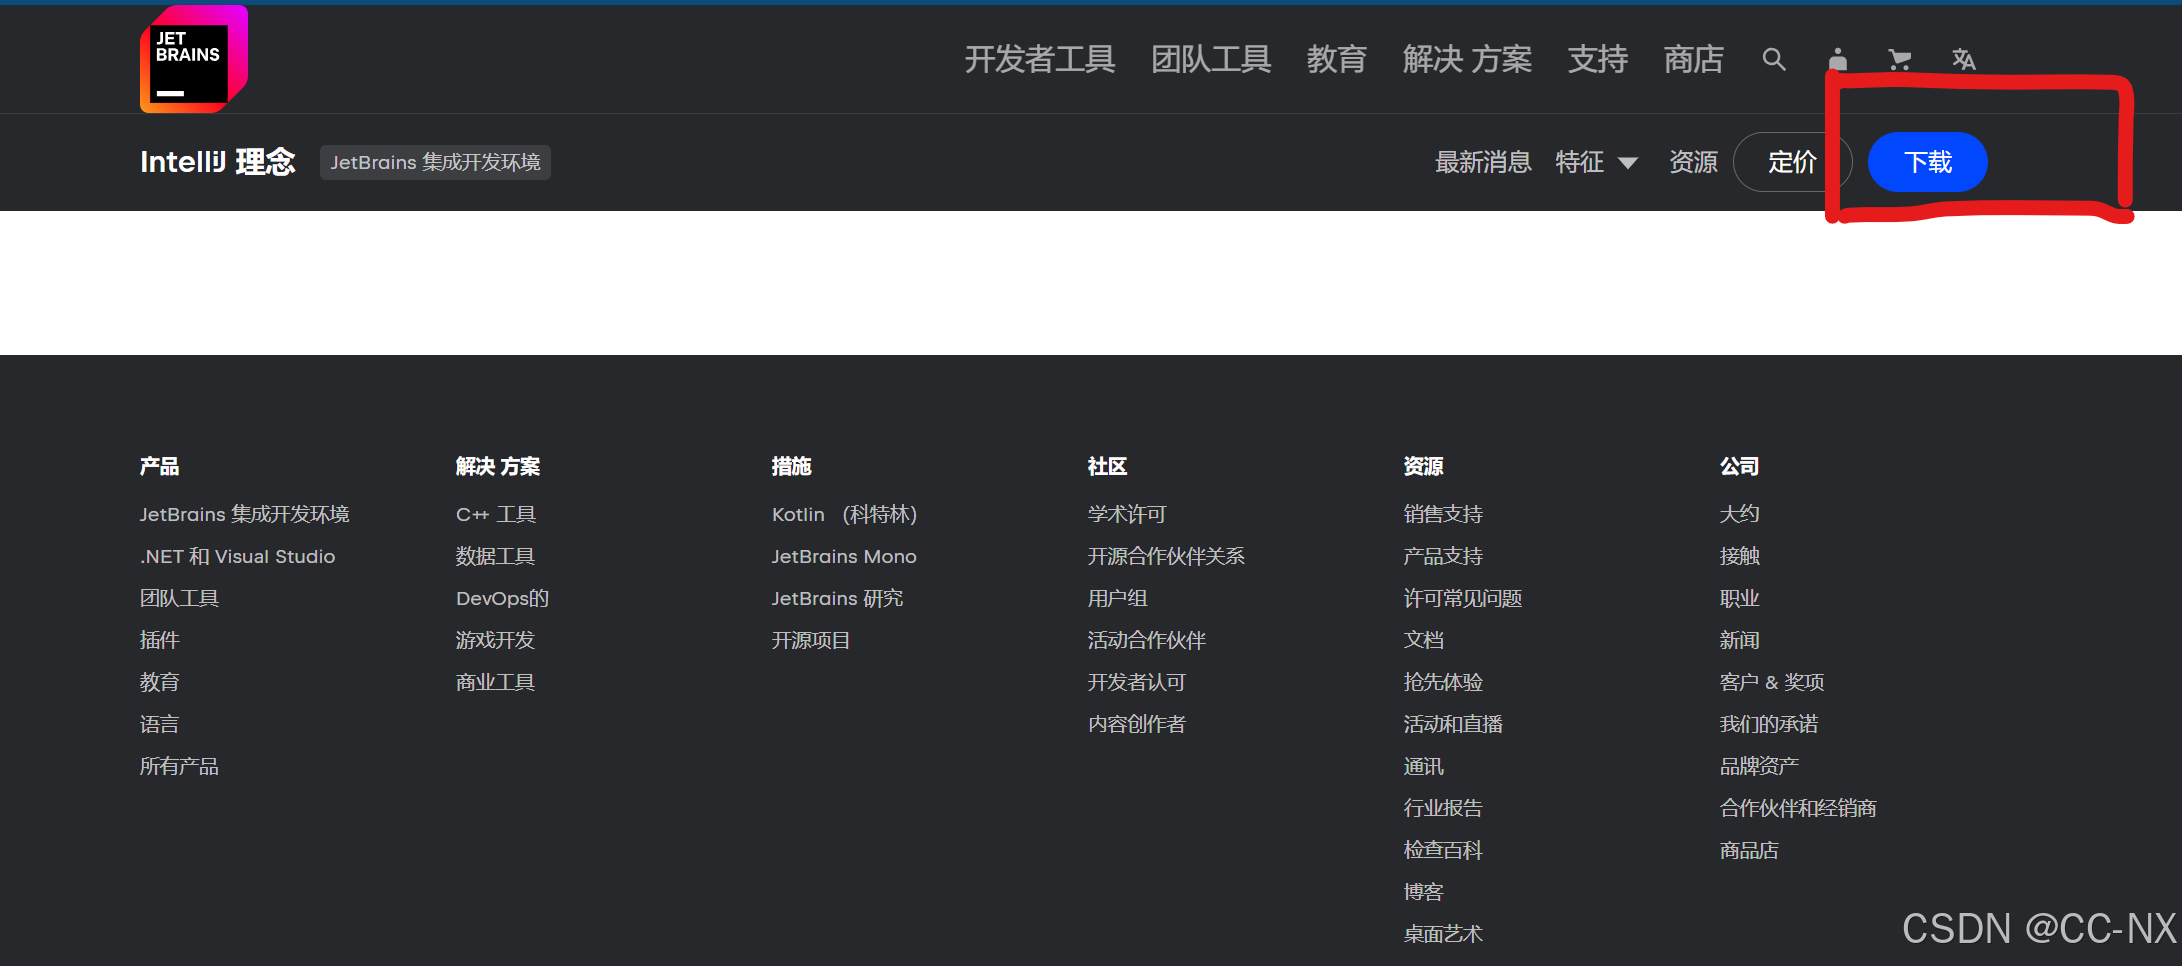Open footer 游戏开发 link

(x=495, y=640)
